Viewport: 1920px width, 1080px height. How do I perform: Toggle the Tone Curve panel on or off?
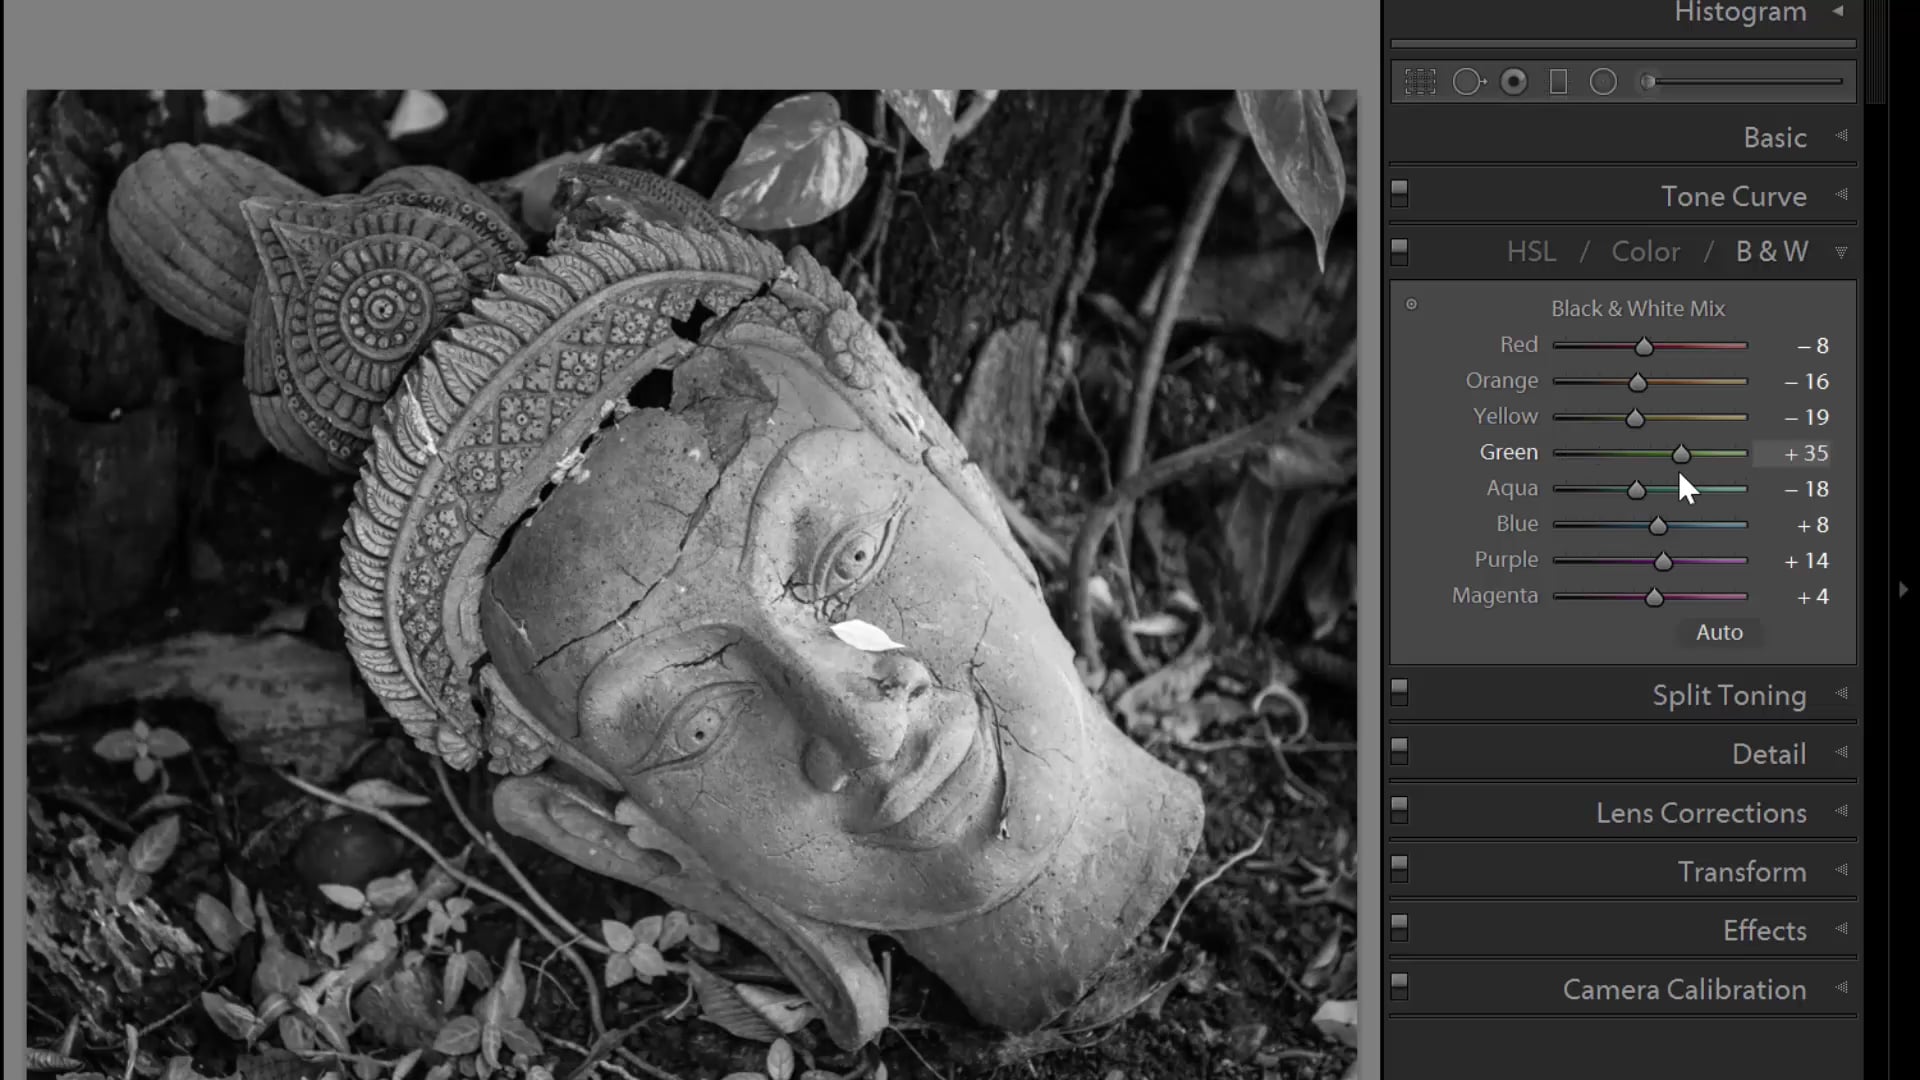click(1399, 193)
